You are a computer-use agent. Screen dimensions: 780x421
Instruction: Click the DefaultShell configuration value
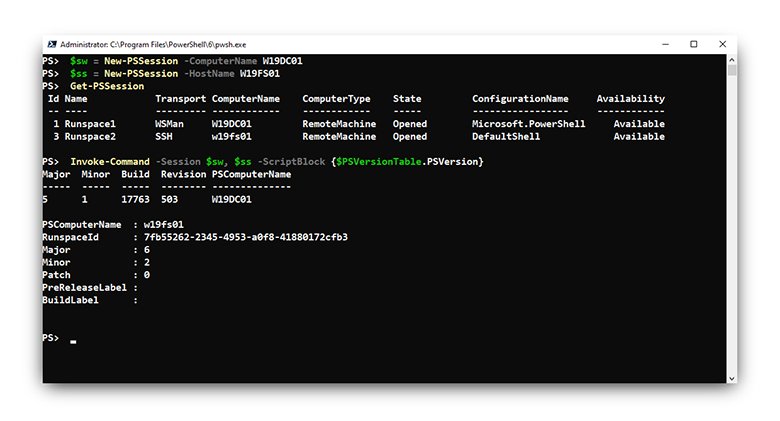point(506,136)
